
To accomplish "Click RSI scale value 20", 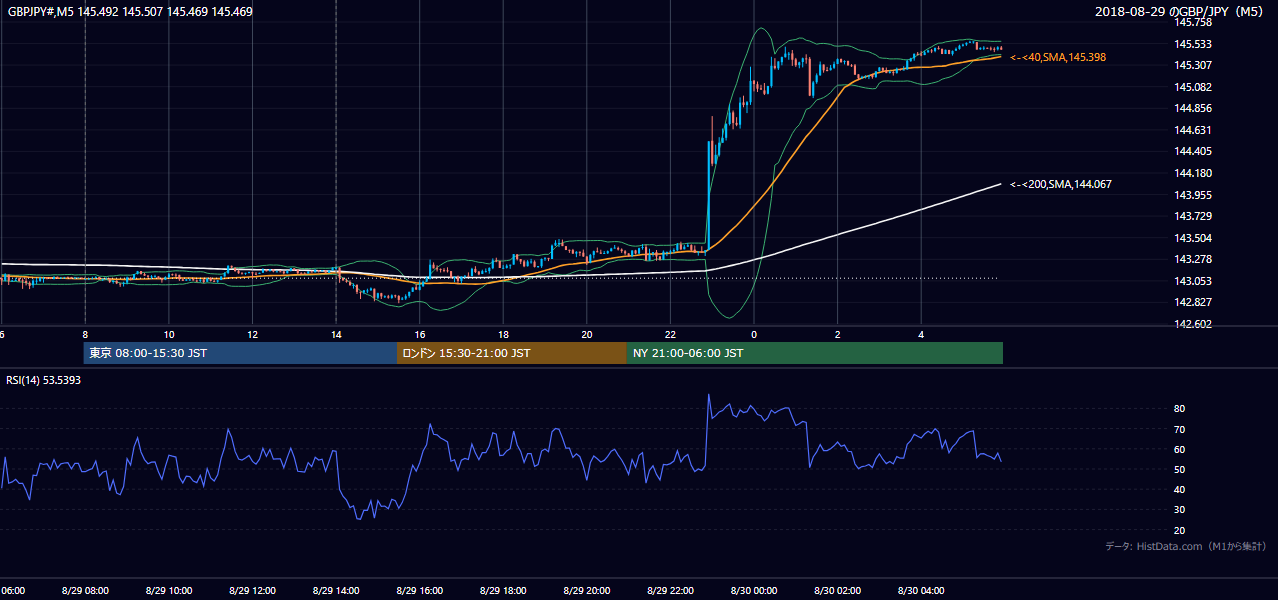I will pyautogui.click(x=1180, y=530).
